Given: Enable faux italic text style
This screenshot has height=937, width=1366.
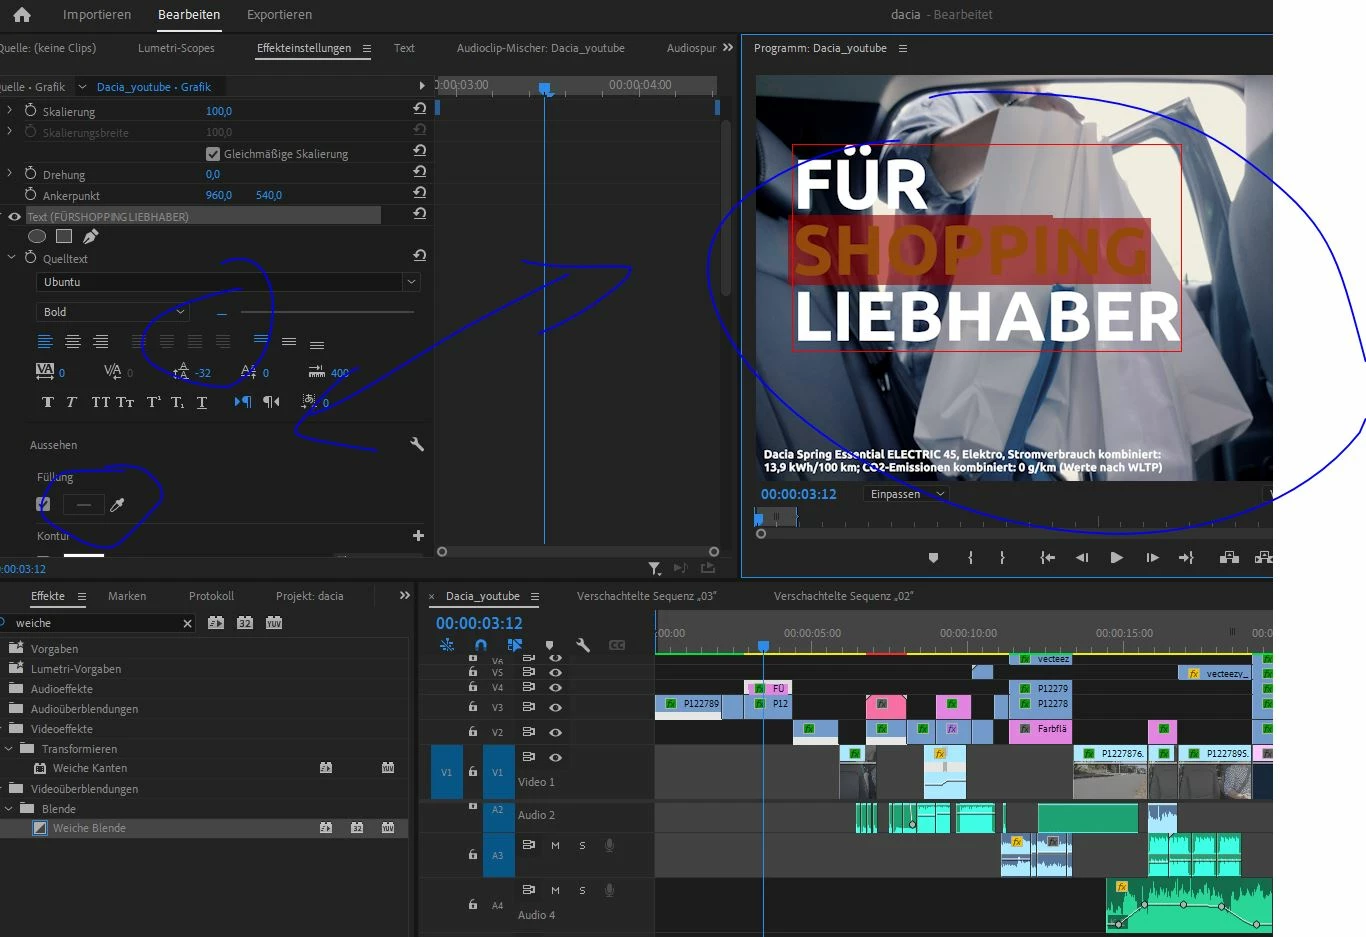Looking at the screenshot, I should click(71, 402).
